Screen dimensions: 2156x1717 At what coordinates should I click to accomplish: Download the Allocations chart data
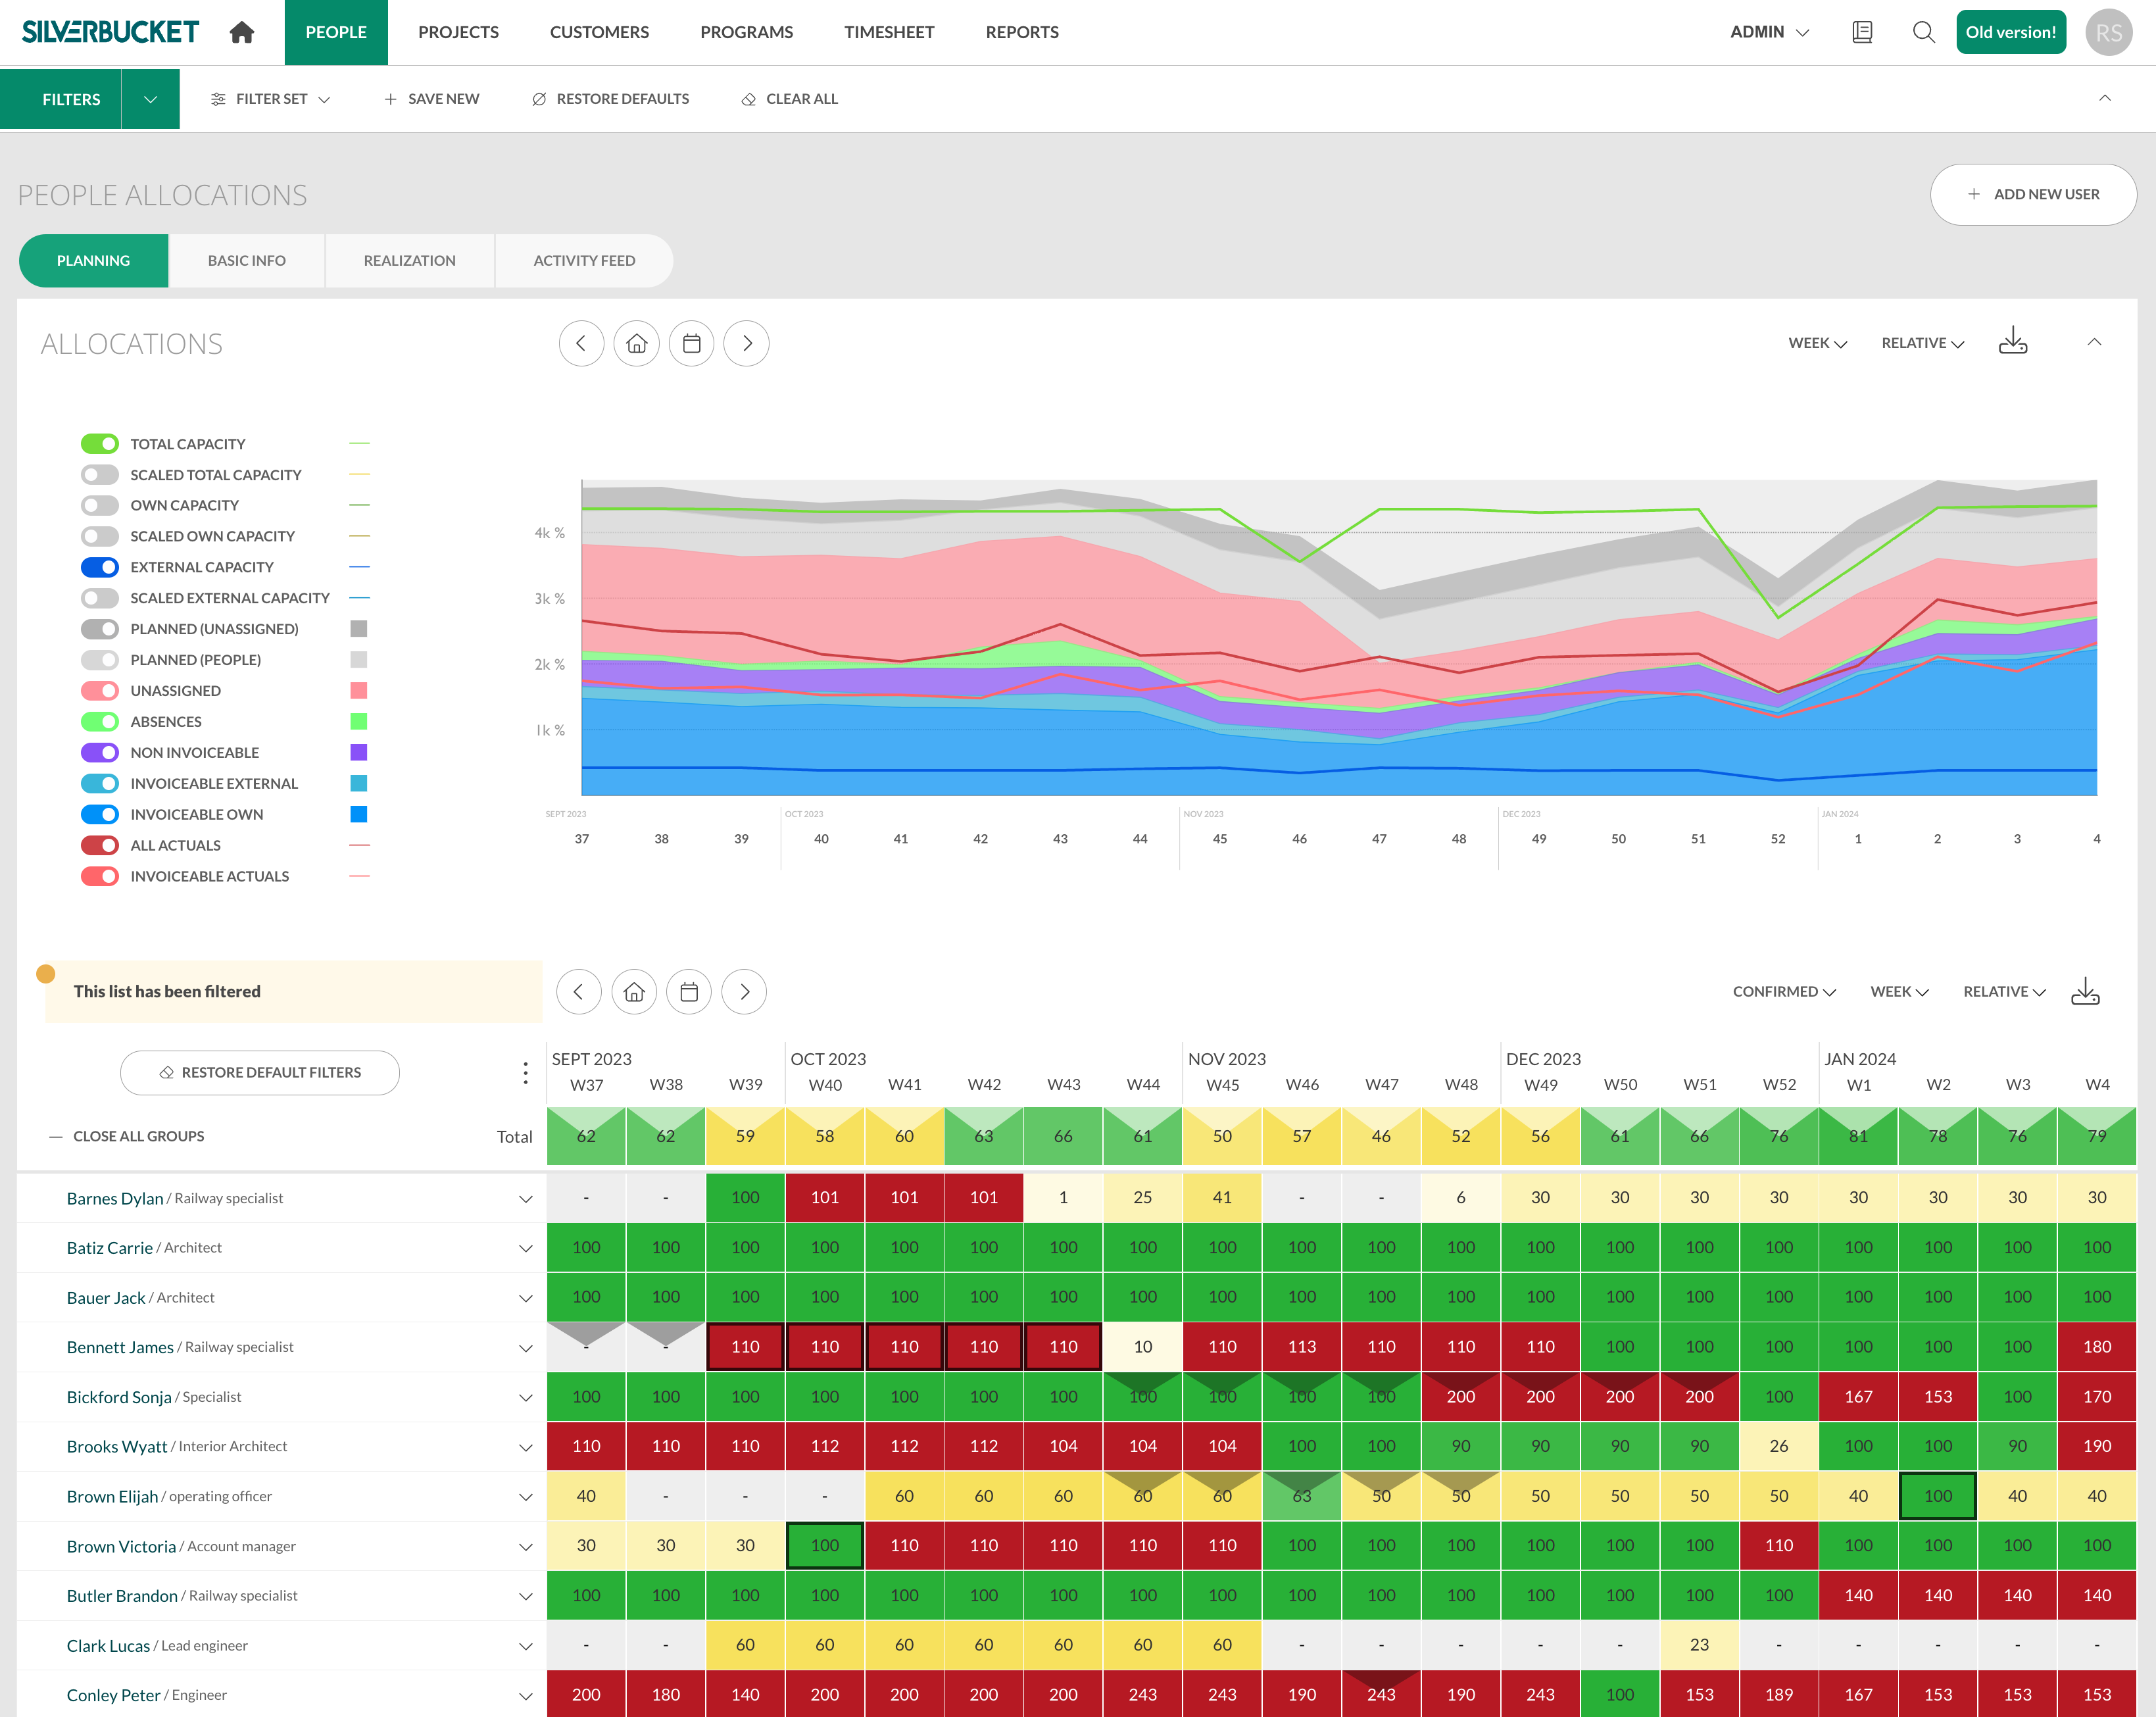click(2012, 341)
